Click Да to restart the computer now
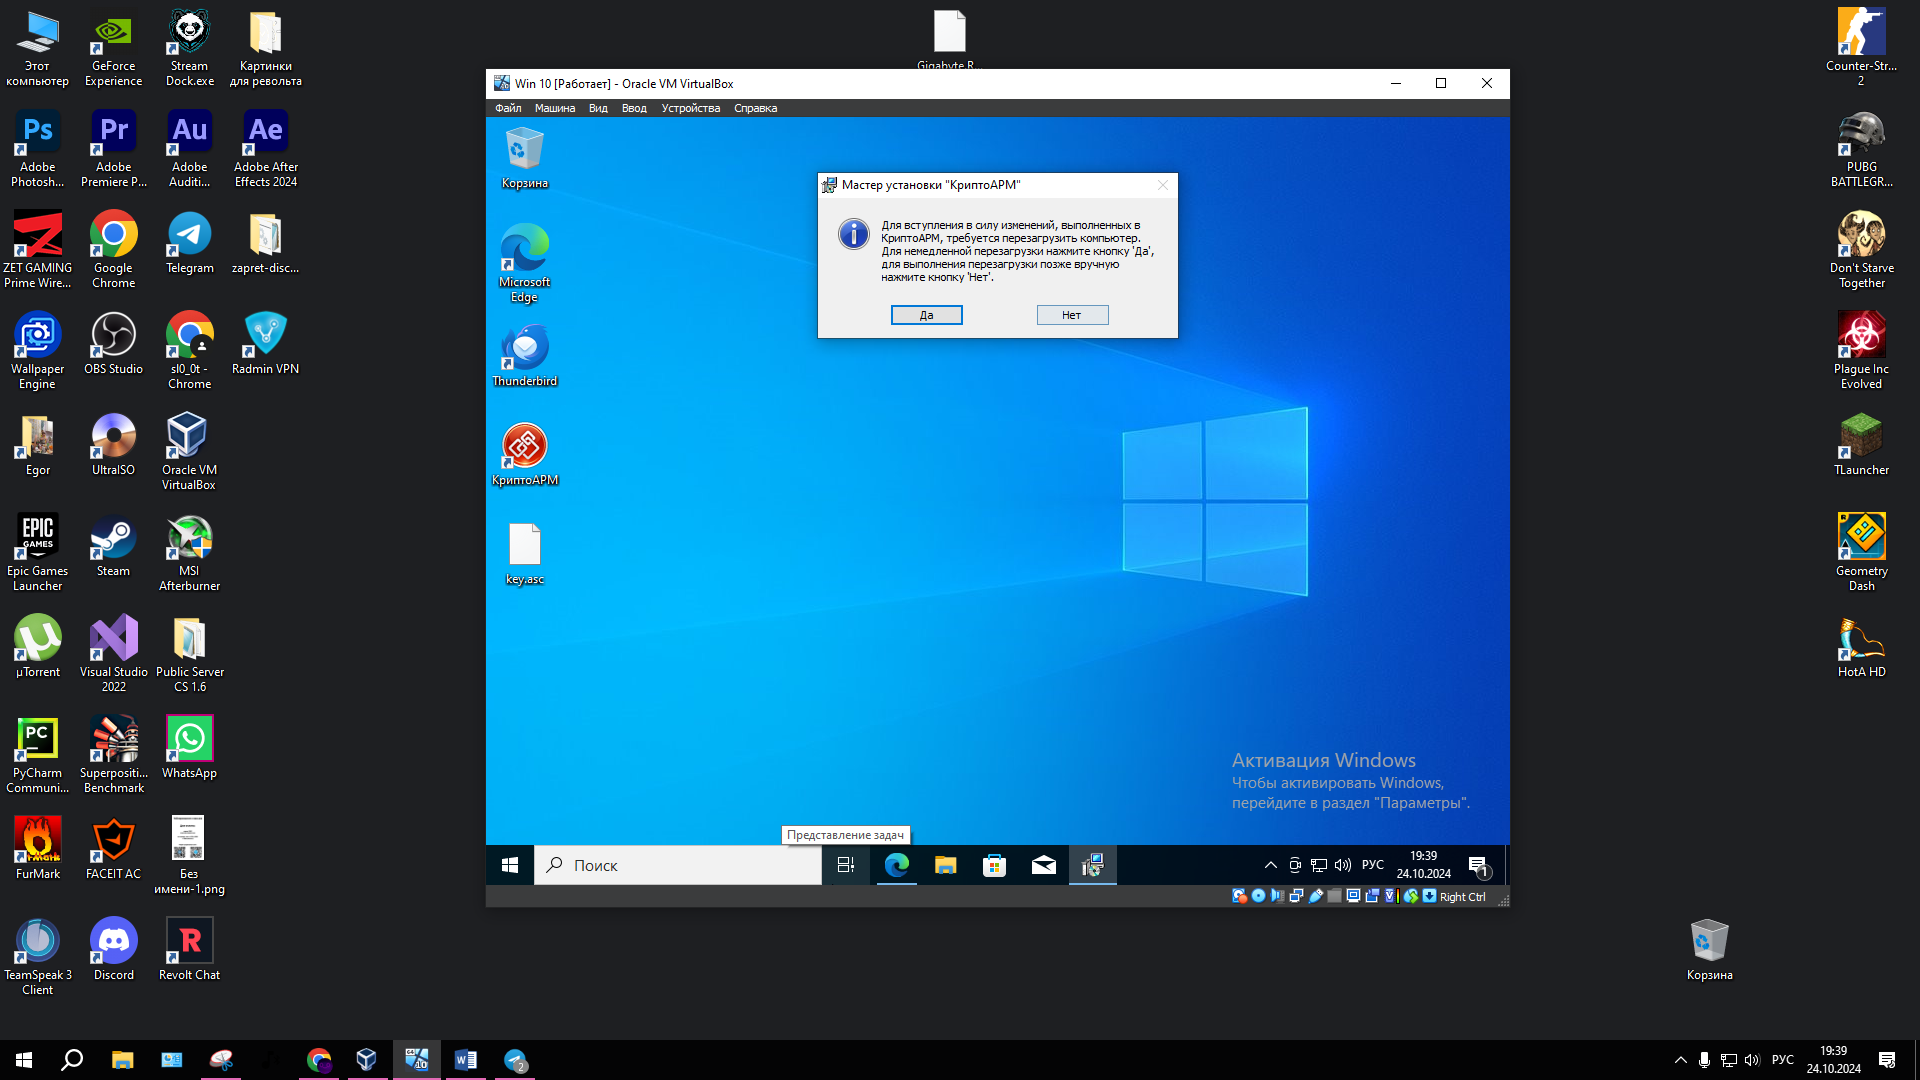Image resolution: width=1920 pixels, height=1080 pixels. [x=926, y=315]
